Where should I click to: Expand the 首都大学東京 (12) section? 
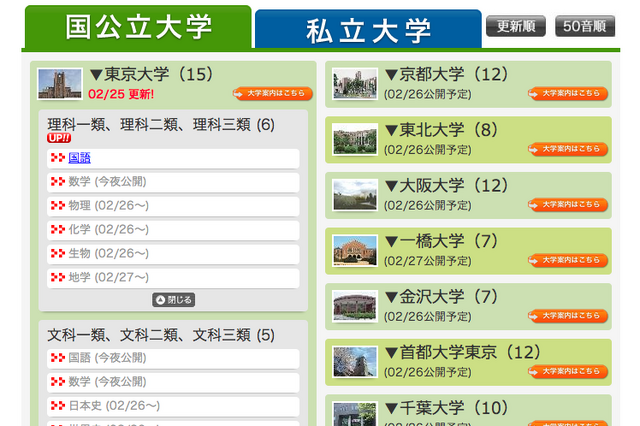pyautogui.click(x=463, y=352)
